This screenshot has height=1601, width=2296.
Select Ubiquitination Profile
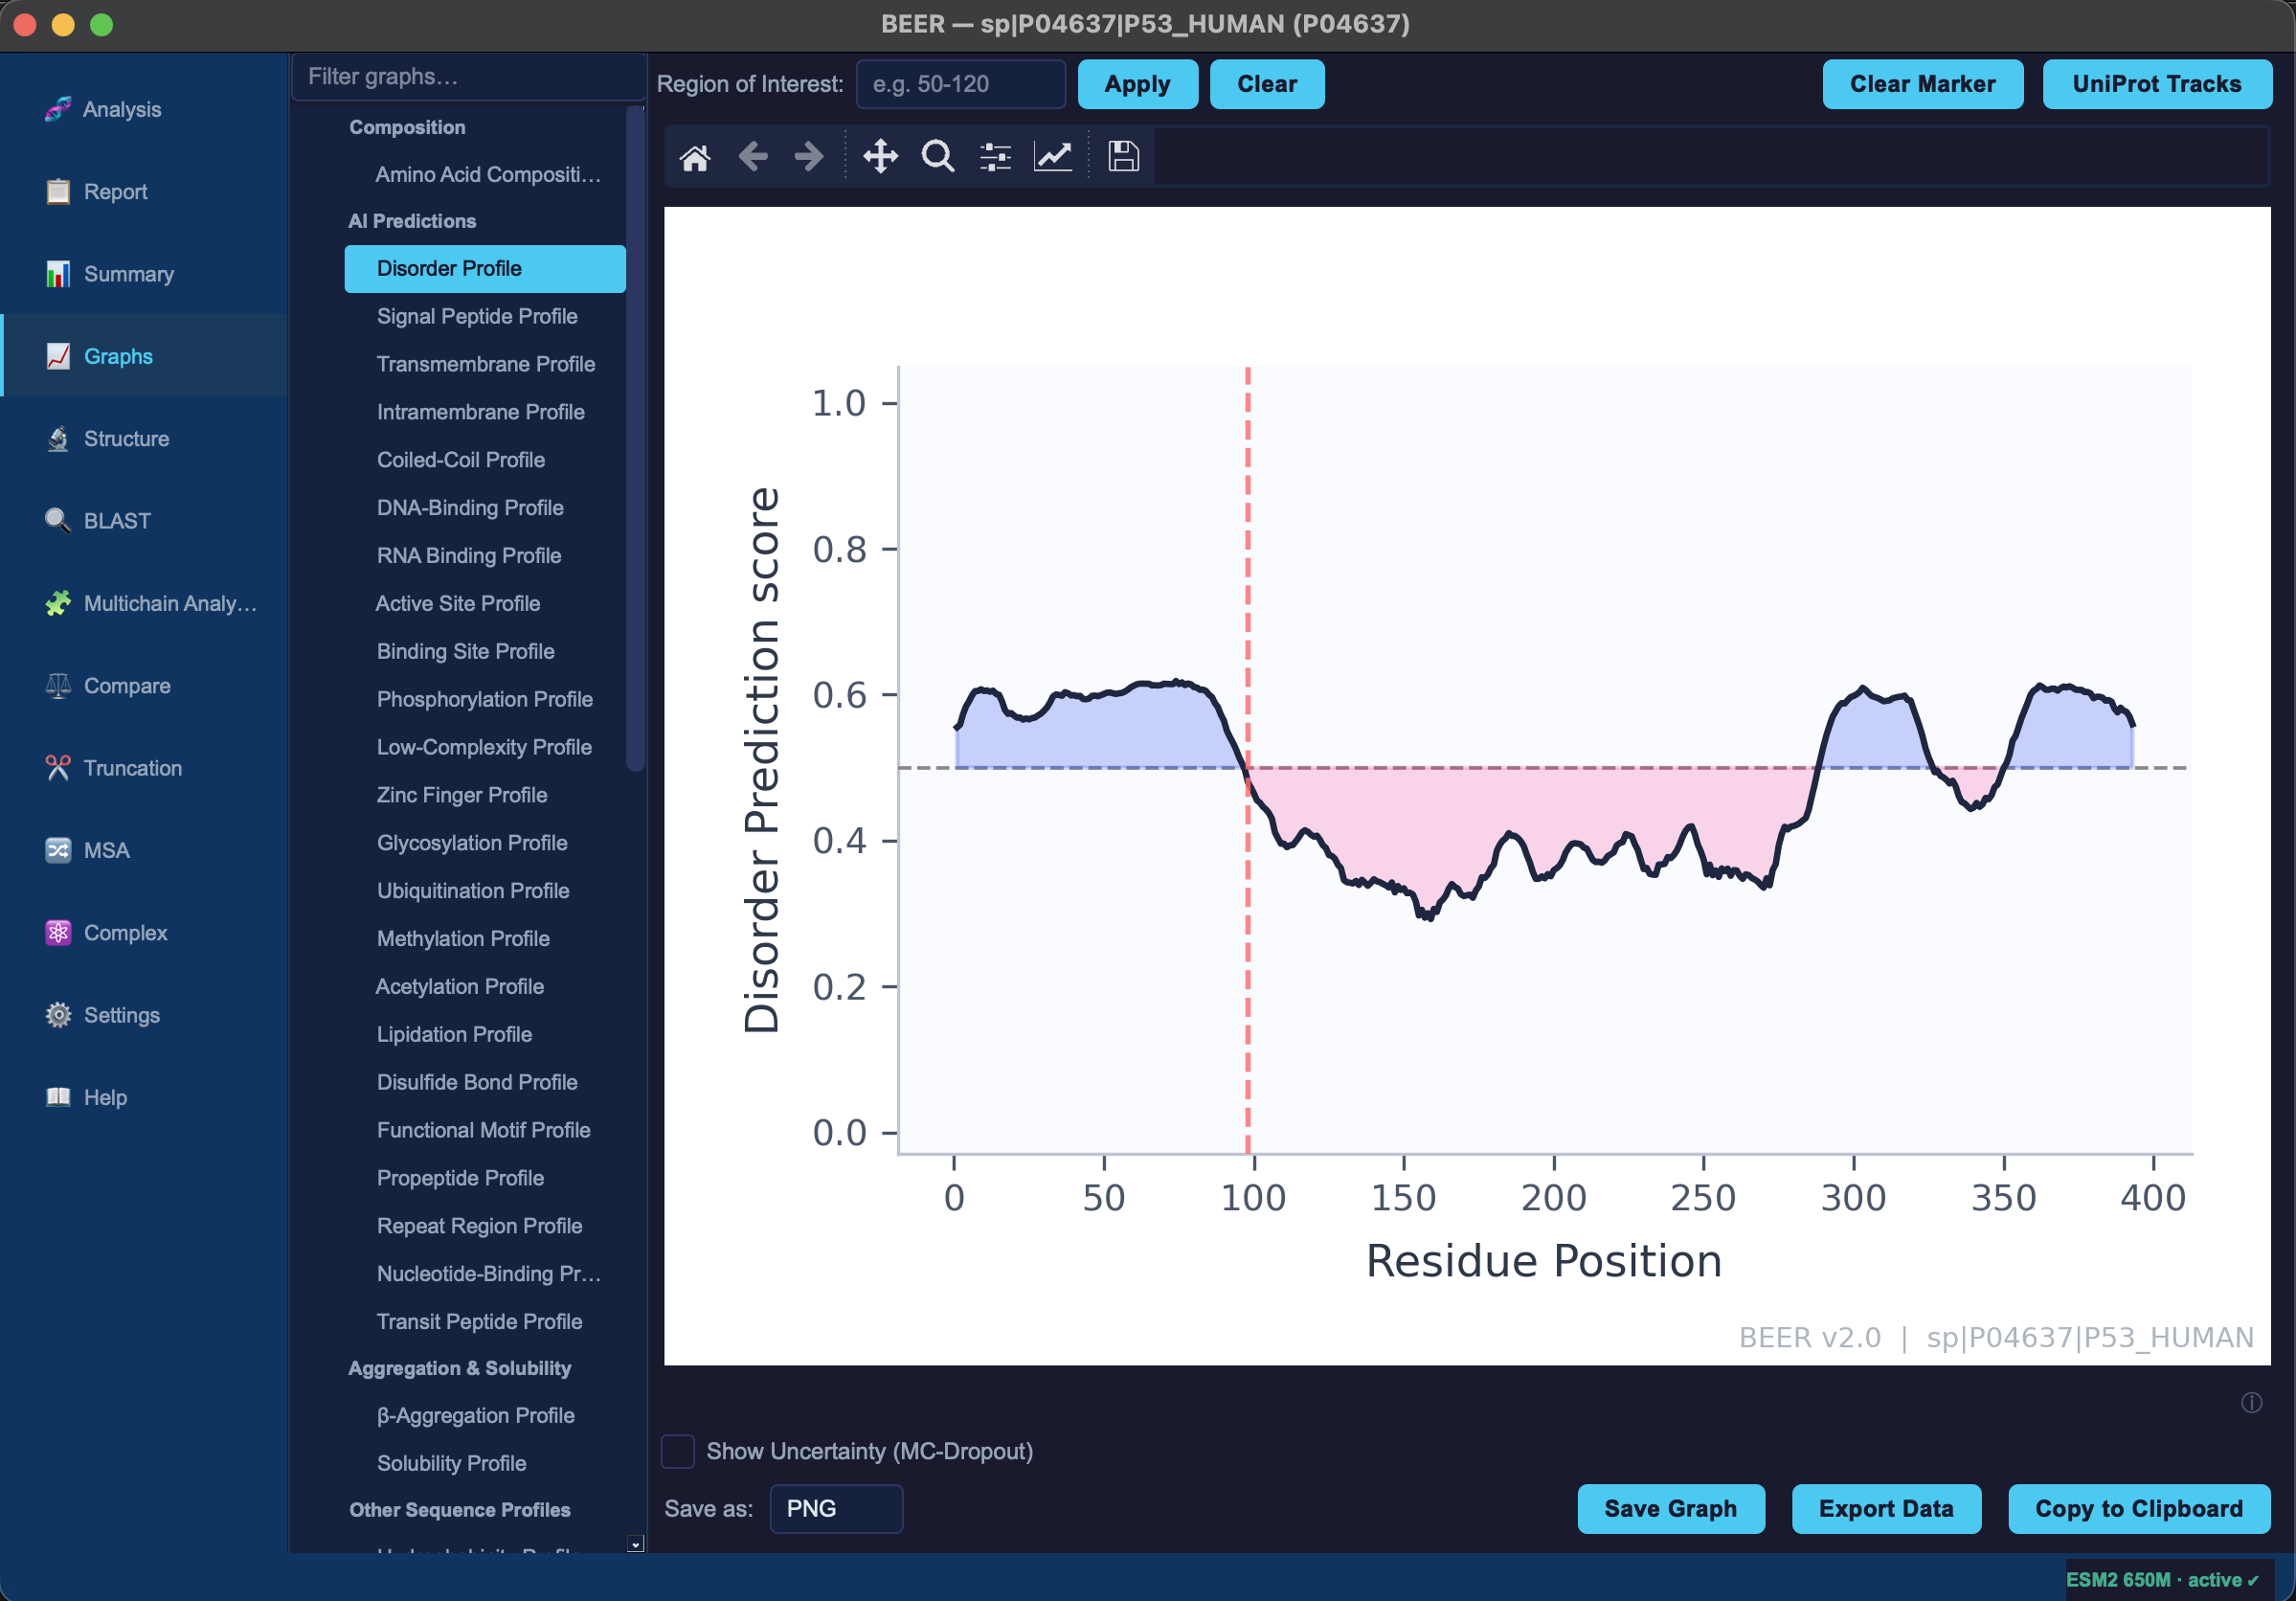485,891
